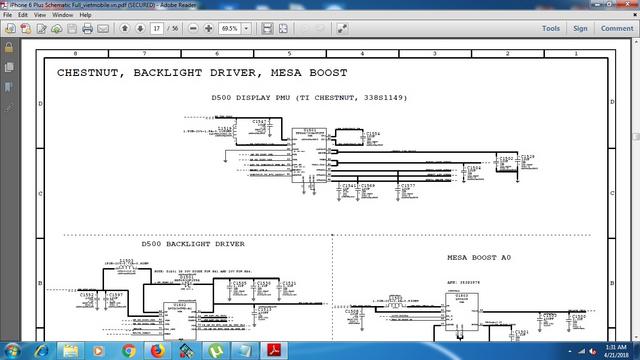Open the zoom percentage dropdown arrow
Viewport: 640px width, 360px height.
tap(246, 28)
